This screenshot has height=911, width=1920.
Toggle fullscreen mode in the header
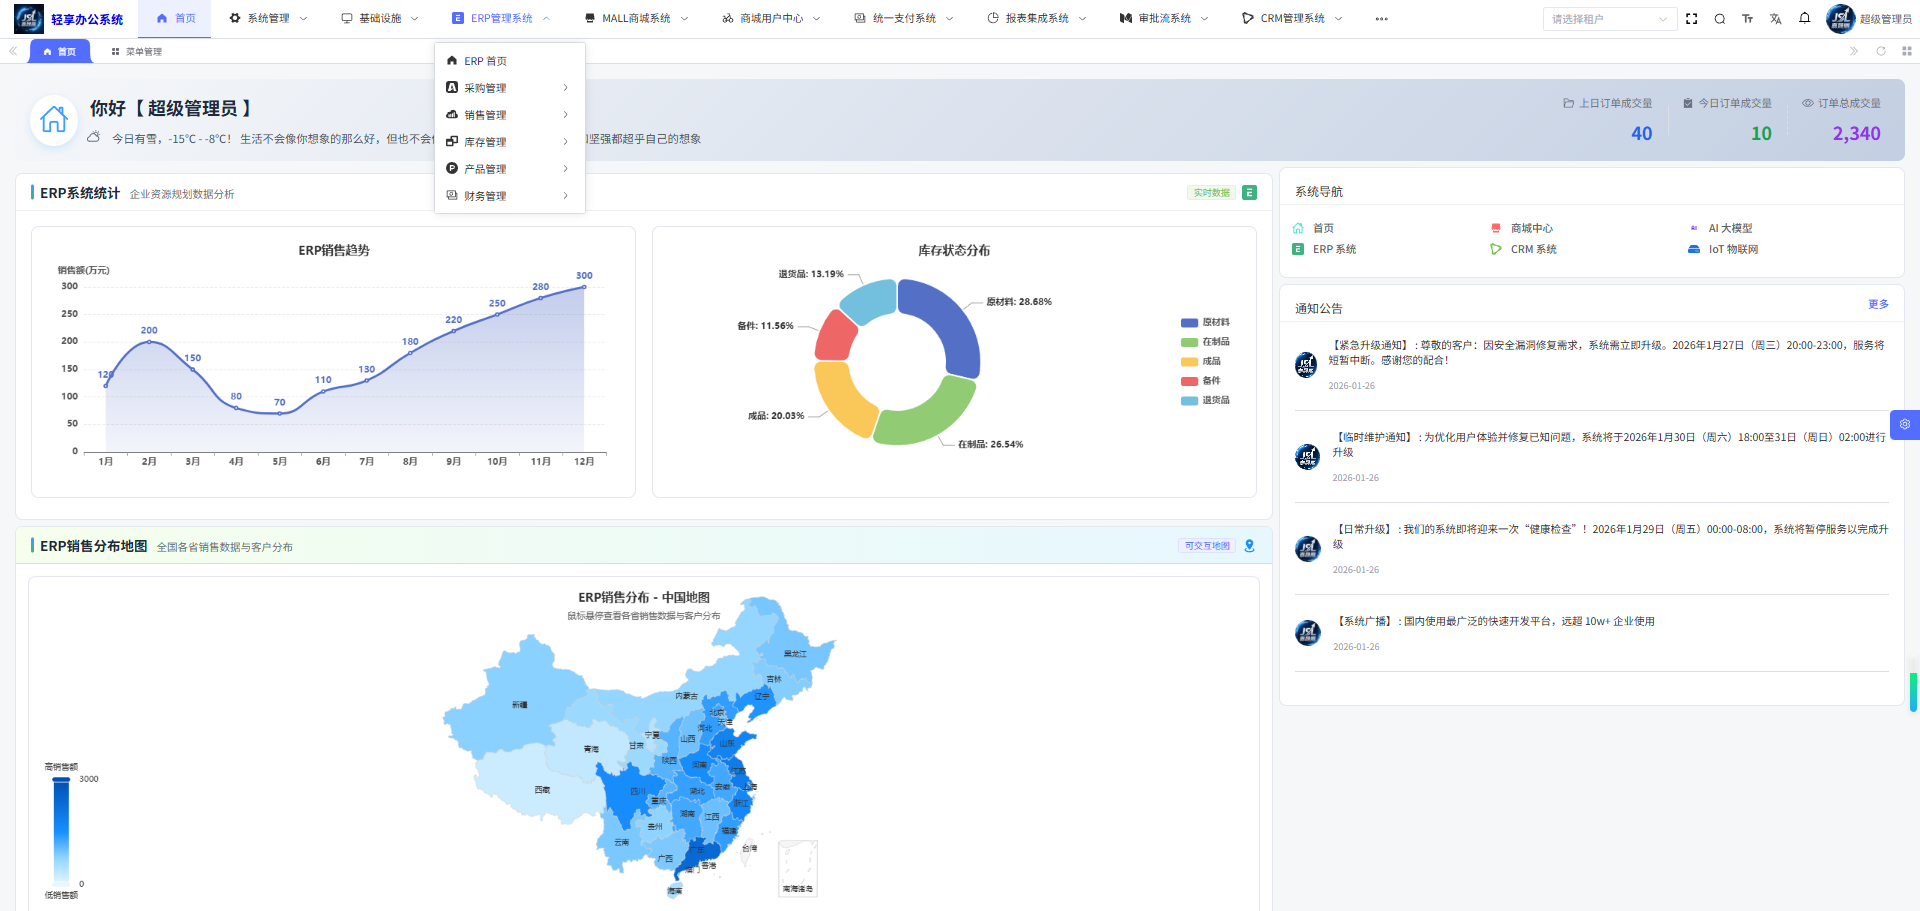coord(1691,18)
